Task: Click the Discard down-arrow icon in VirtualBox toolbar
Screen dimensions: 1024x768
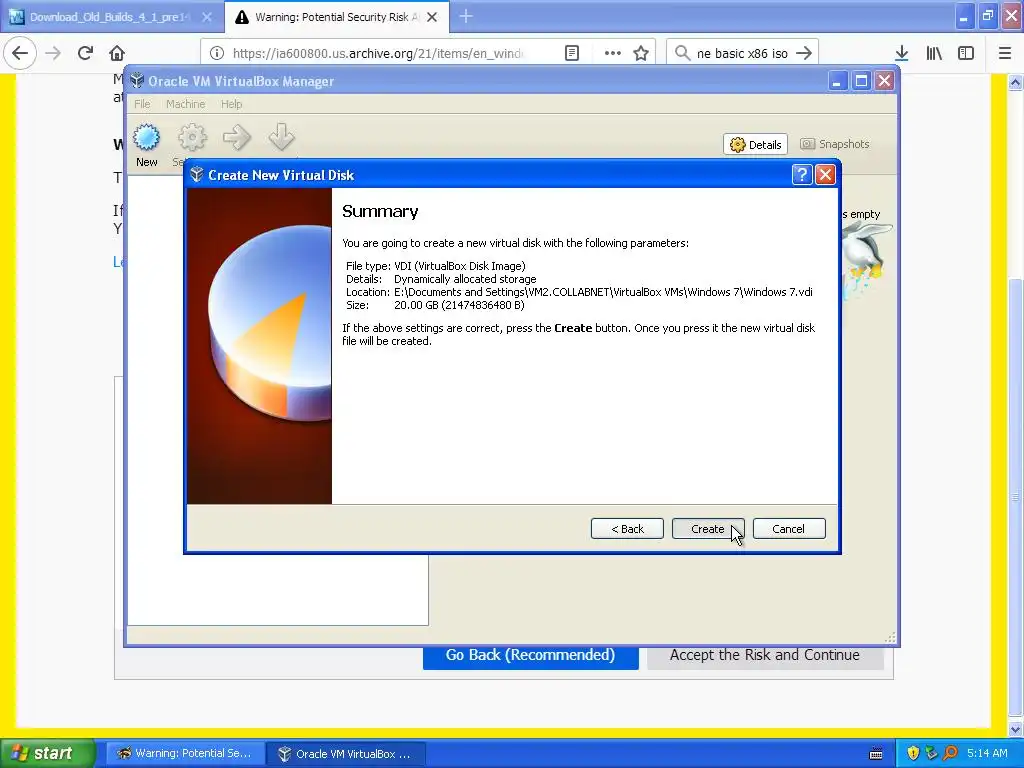Action: (281, 137)
